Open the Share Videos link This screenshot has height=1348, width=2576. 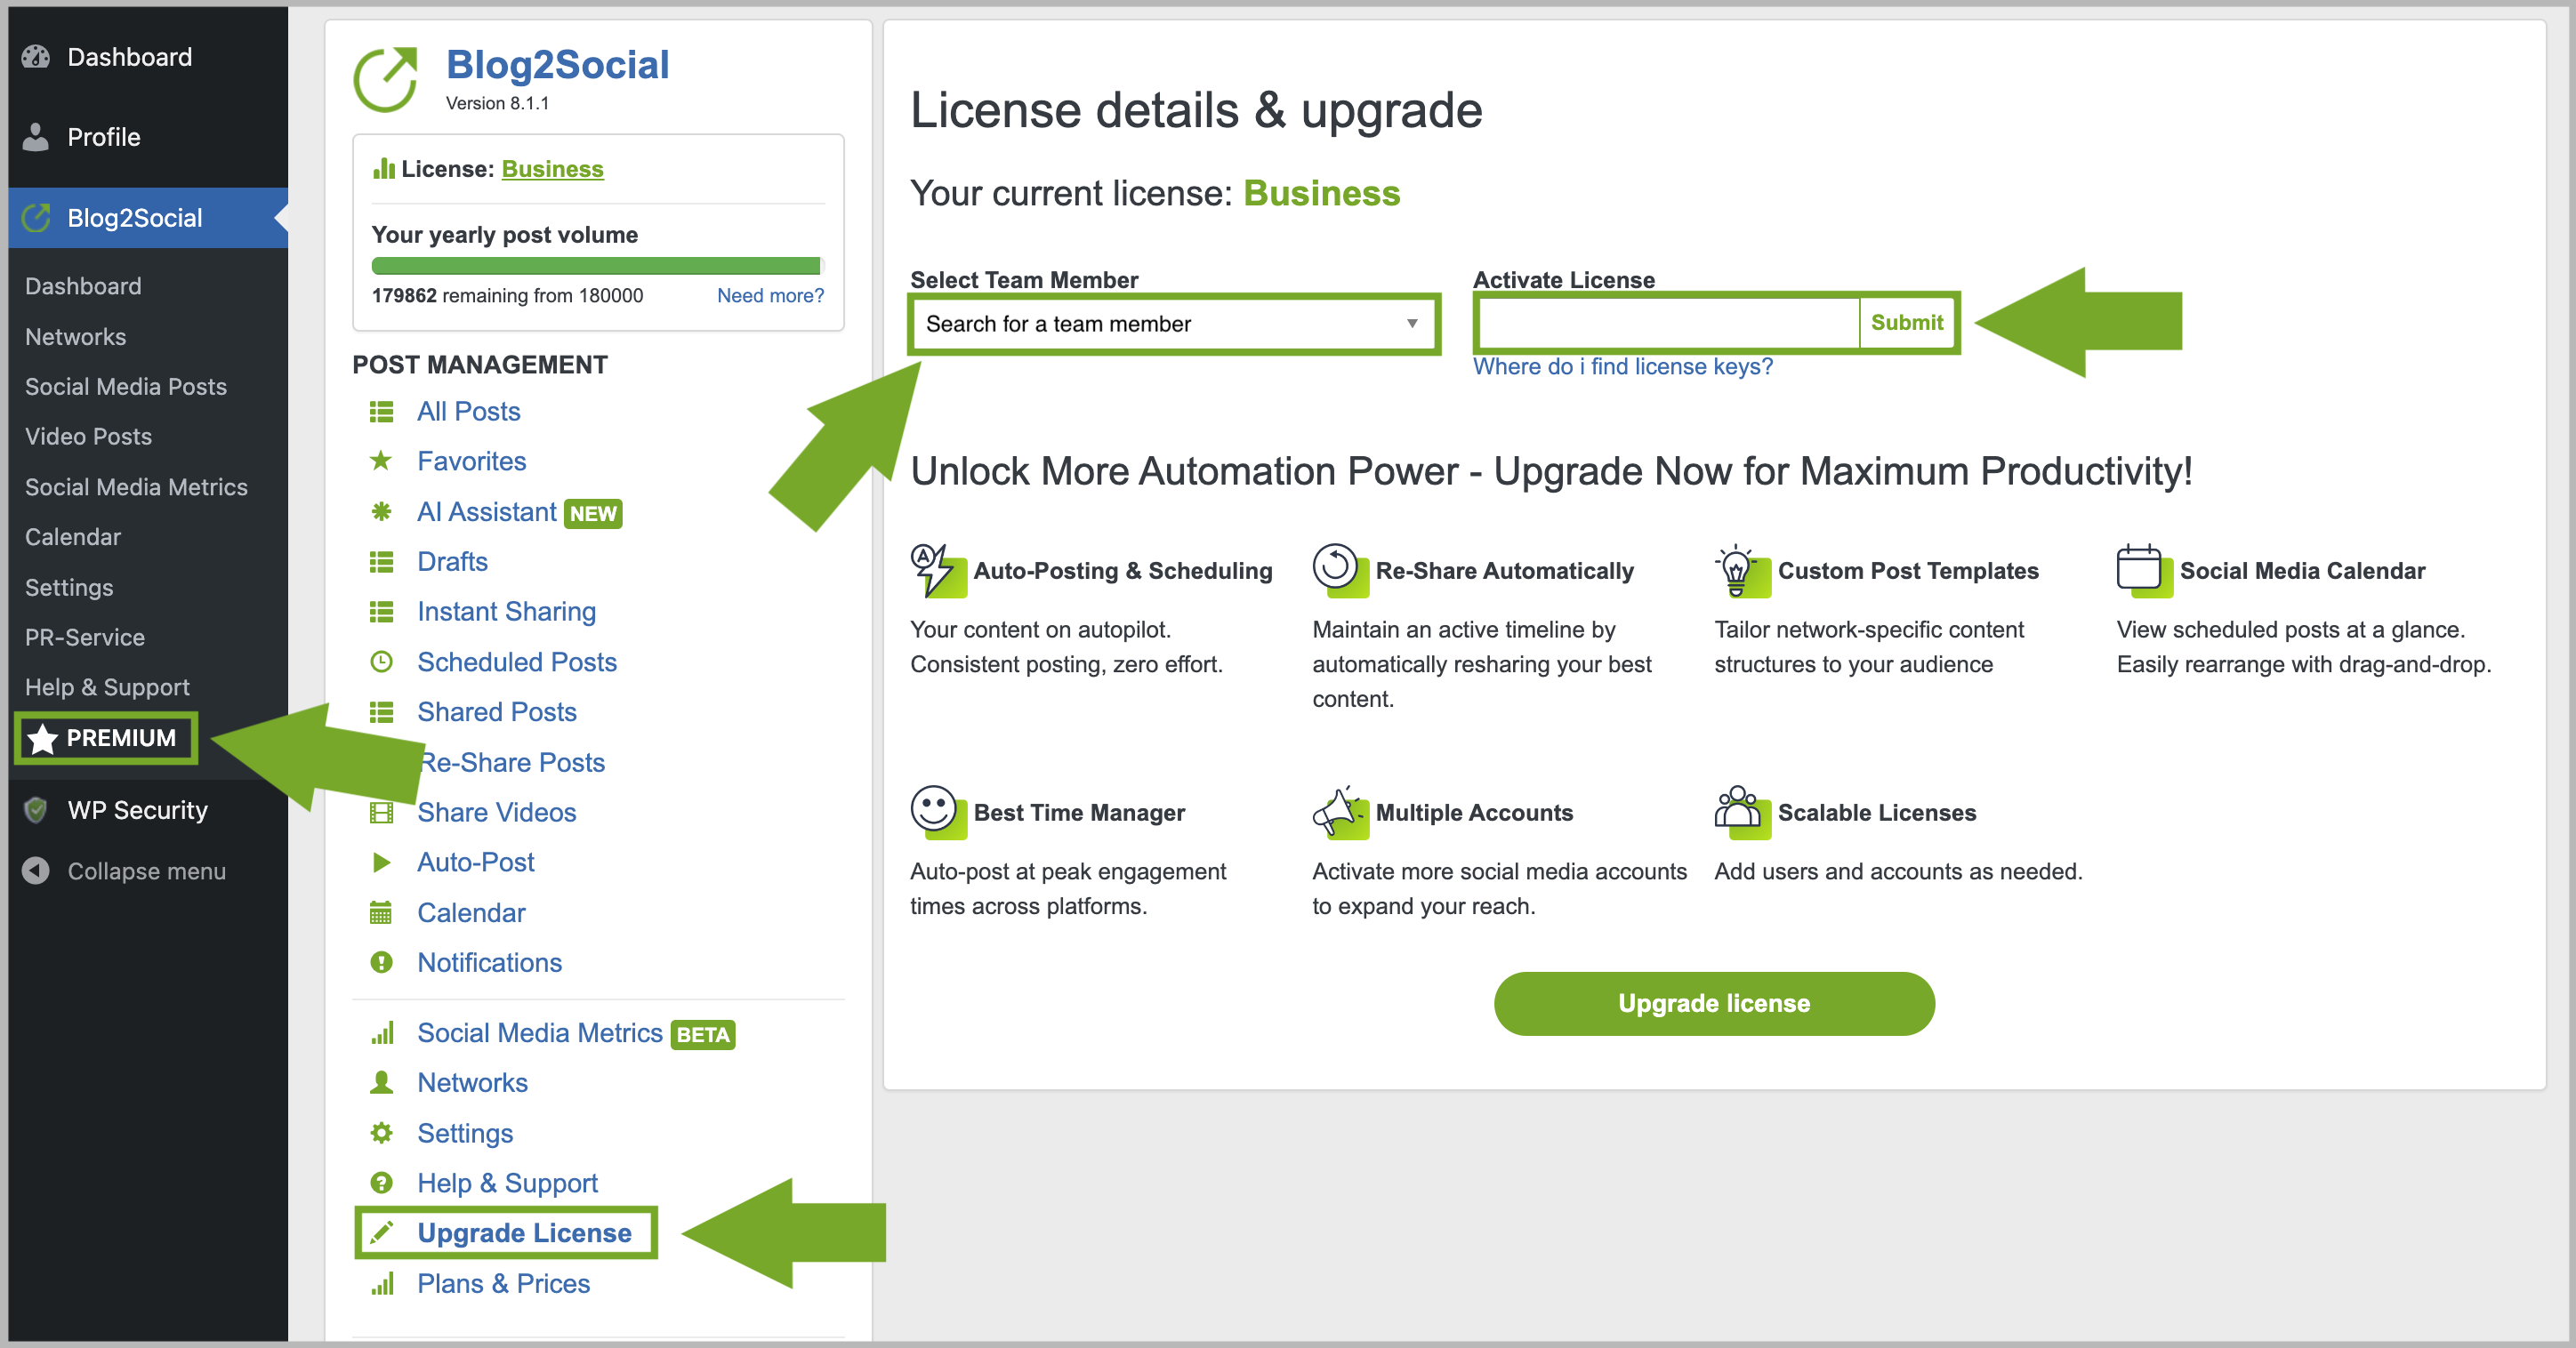[x=497, y=812]
